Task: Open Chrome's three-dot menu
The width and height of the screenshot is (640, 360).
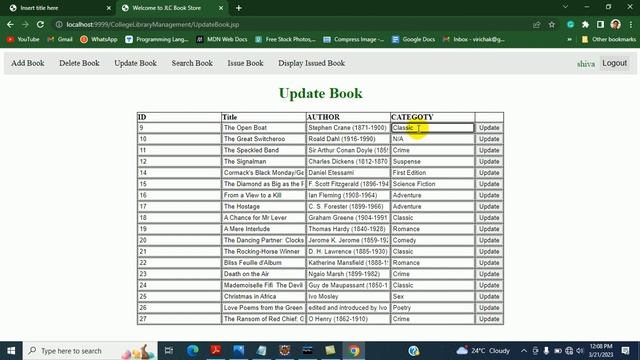Action: tap(631, 24)
